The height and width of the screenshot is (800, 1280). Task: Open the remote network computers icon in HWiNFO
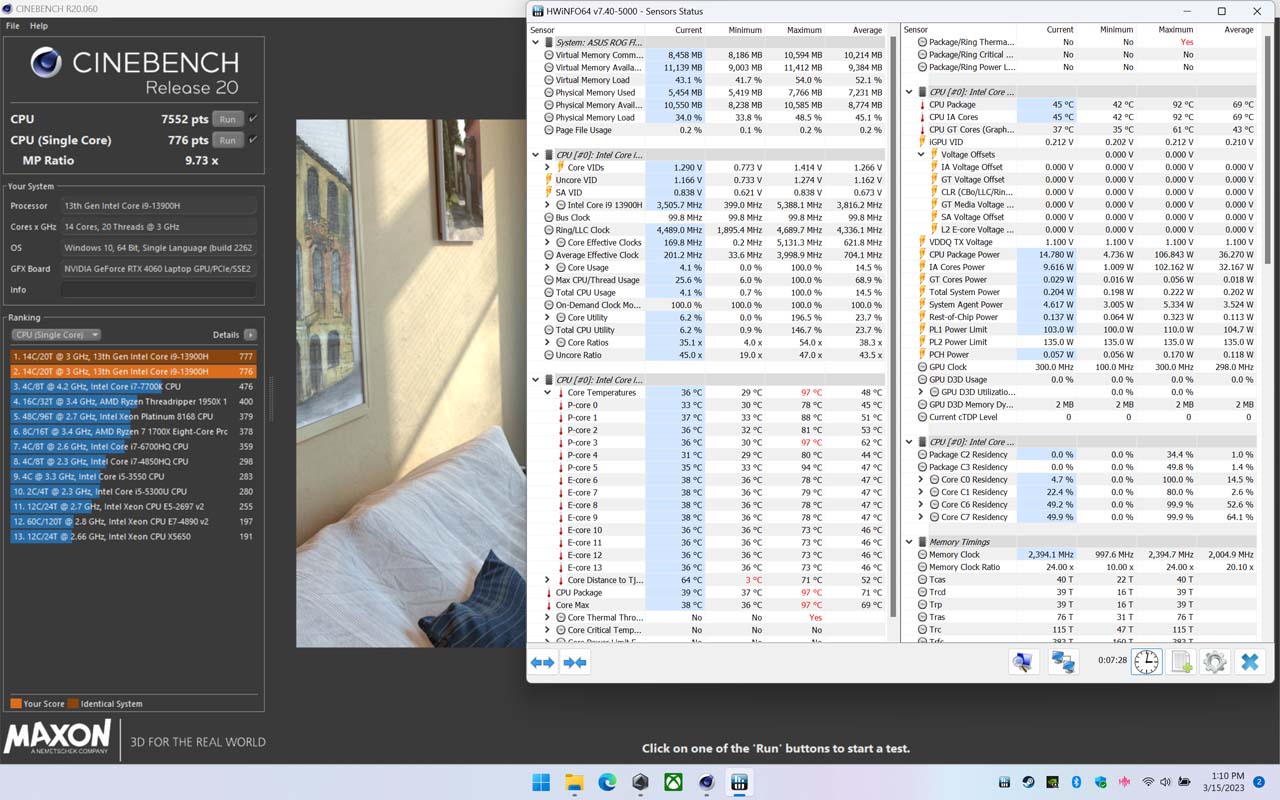point(1063,661)
